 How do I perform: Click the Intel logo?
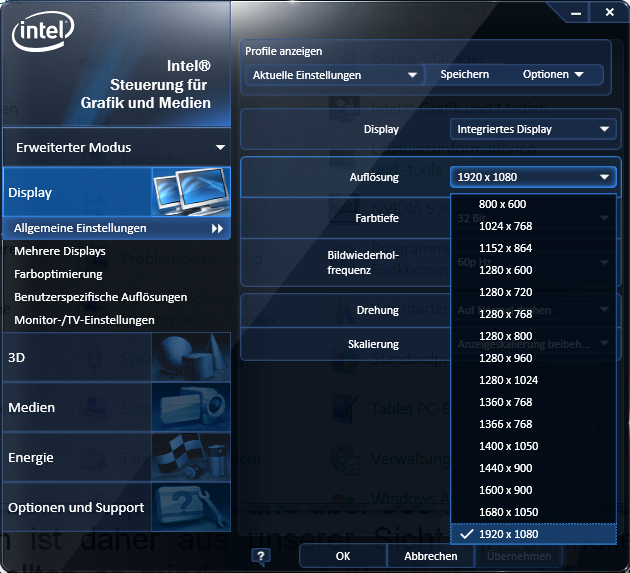43,32
